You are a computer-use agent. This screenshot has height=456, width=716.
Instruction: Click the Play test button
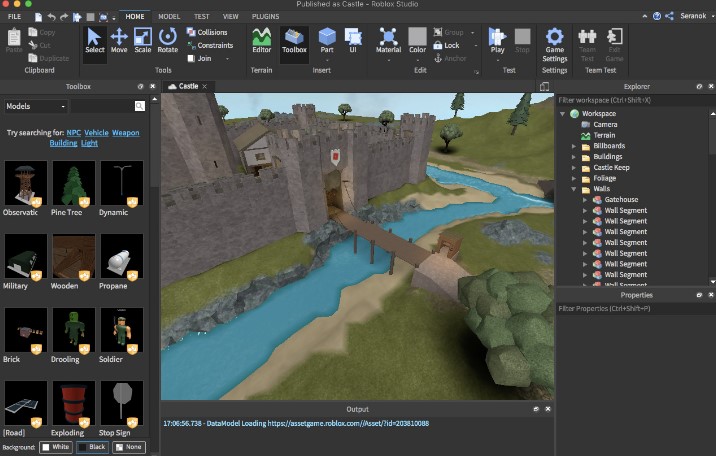point(497,41)
